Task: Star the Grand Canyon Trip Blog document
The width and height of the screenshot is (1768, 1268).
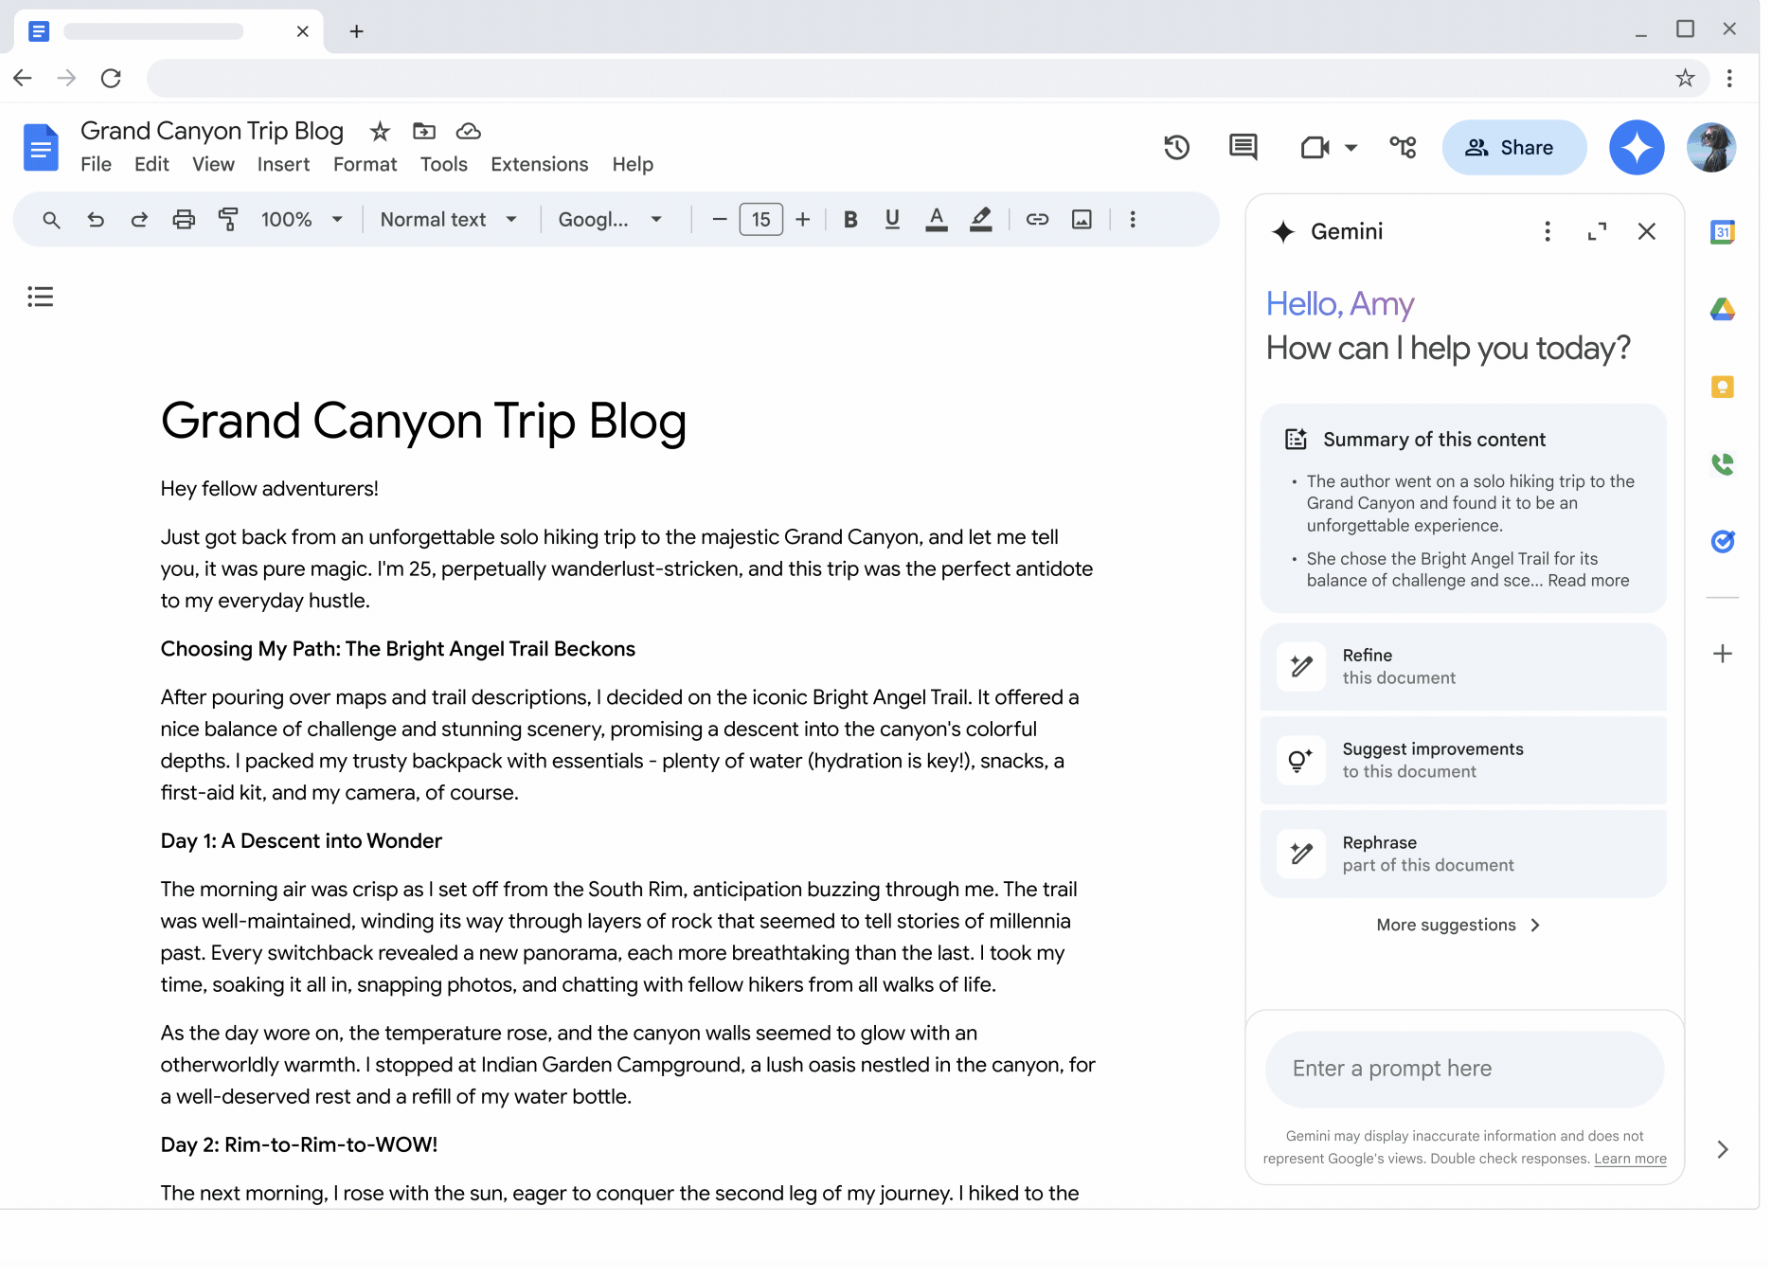Action: click(380, 132)
